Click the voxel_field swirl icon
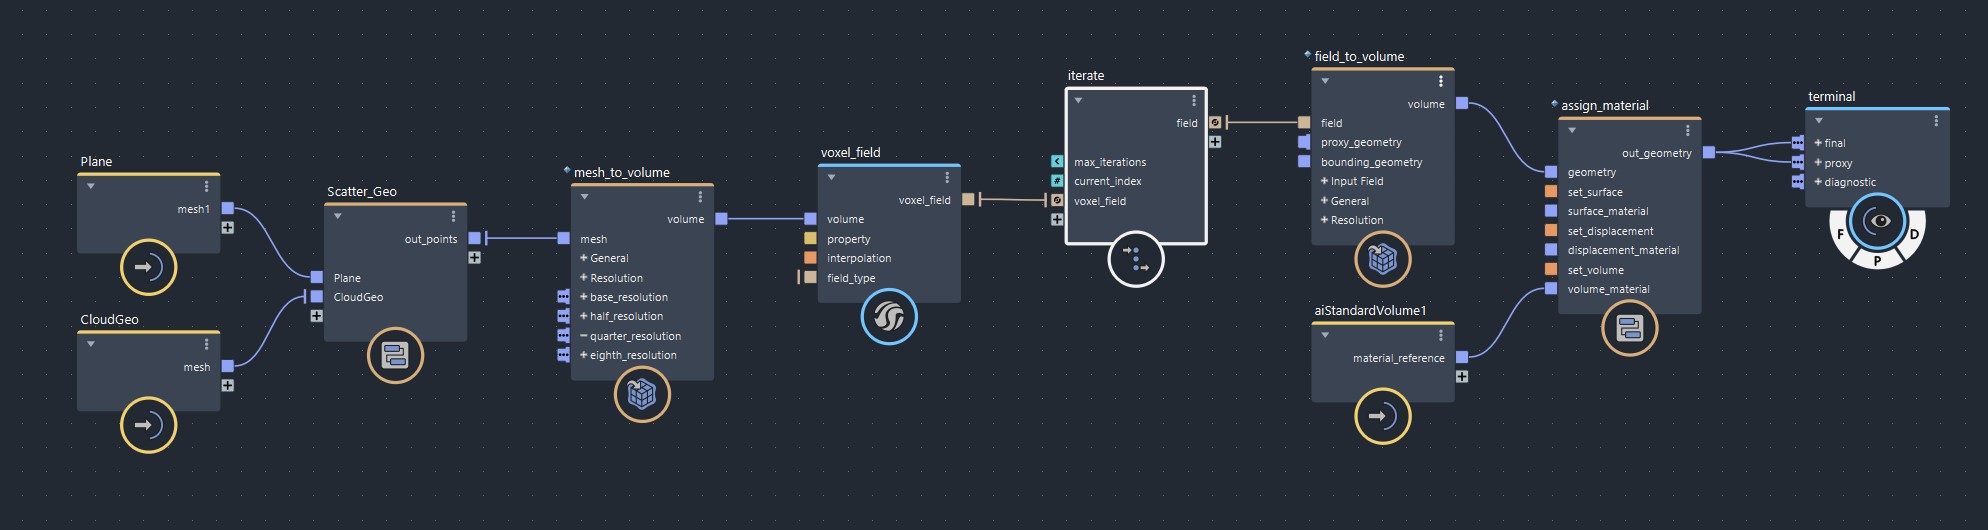 [x=889, y=317]
